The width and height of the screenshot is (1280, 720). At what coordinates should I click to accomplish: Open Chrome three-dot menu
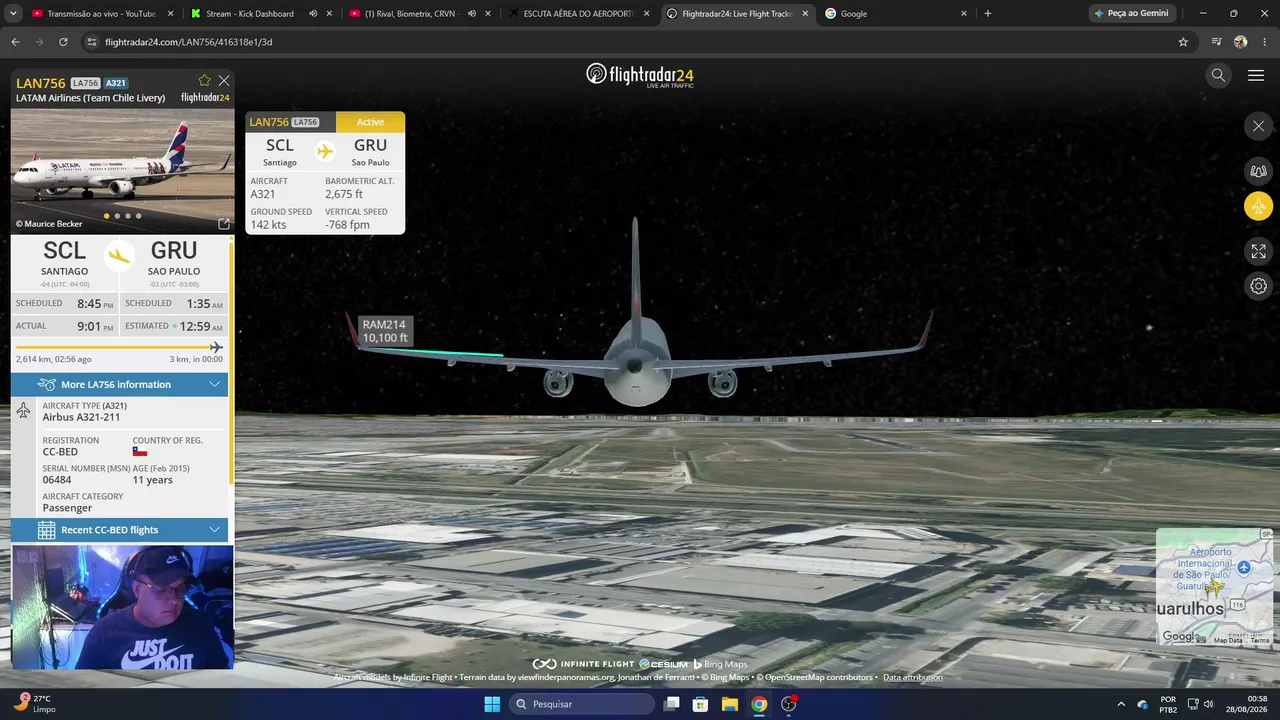pyautogui.click(x=1265, y=42)
